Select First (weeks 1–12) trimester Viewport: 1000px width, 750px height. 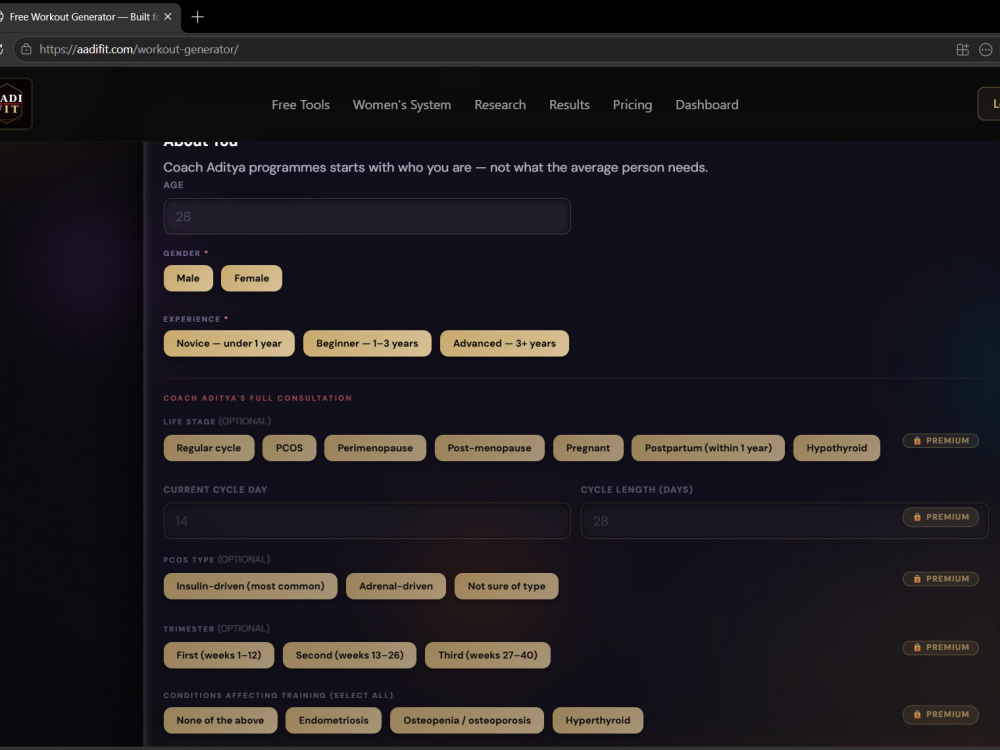click(219, 655)
